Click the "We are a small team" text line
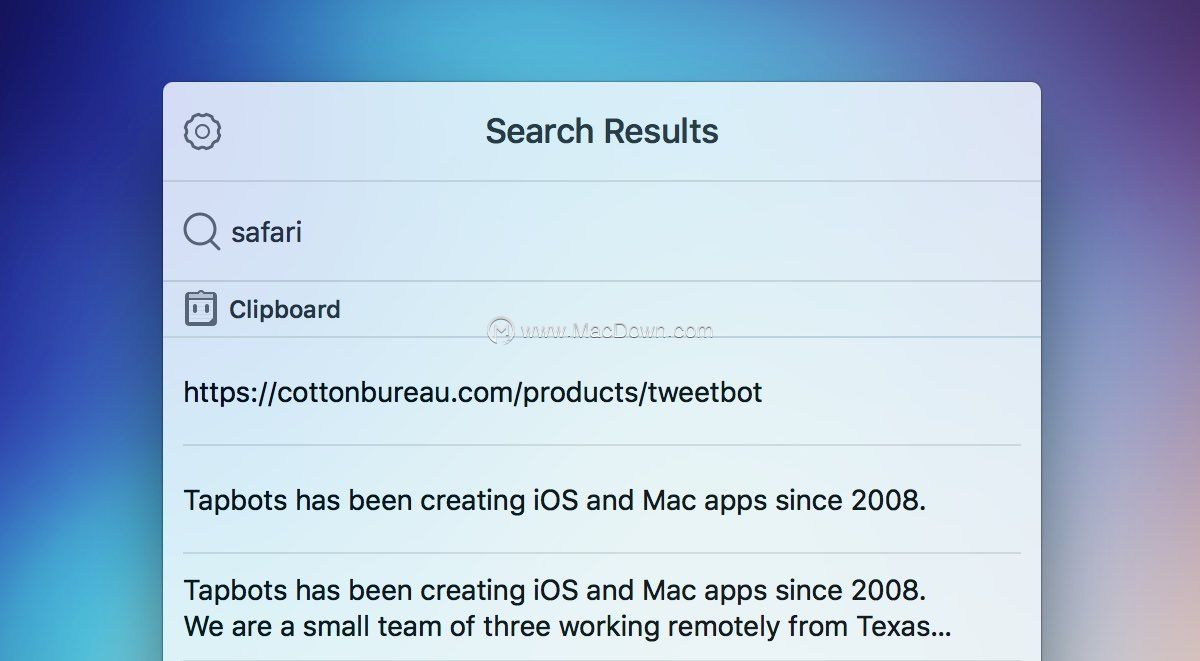The height and width of the screenshot is (661, 1200). 567,627
